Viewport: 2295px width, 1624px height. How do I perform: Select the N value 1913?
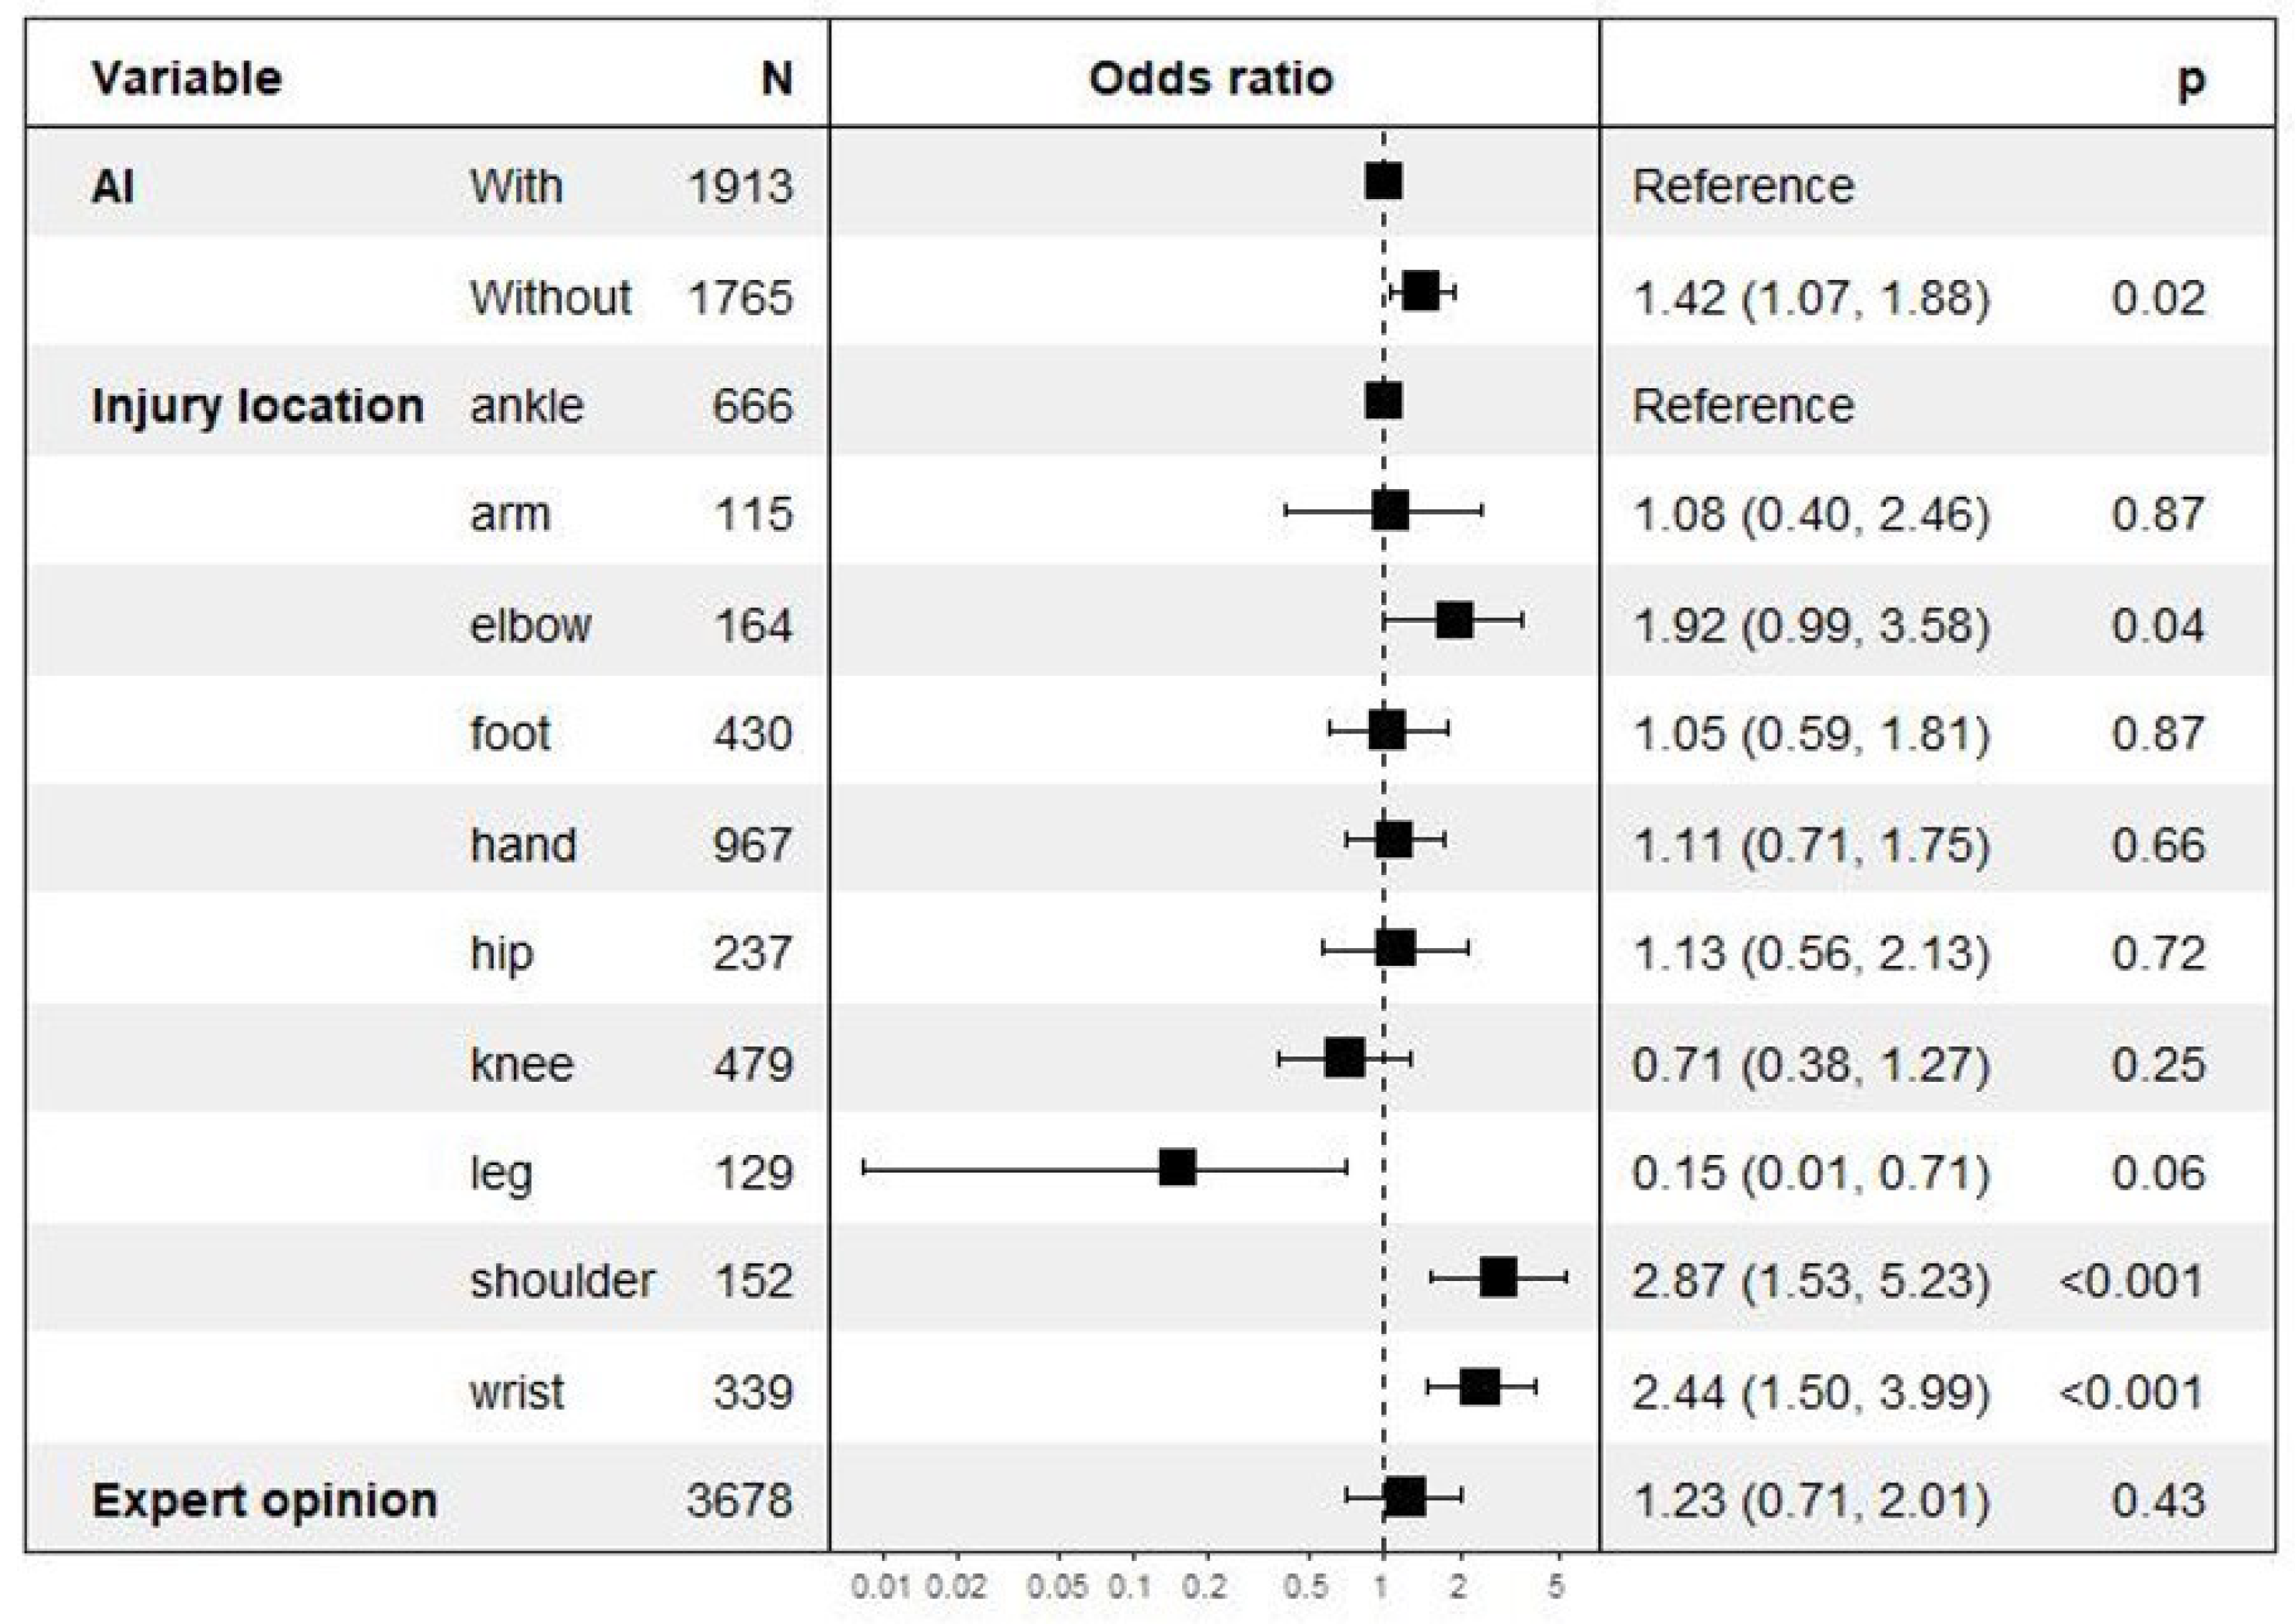[740, 186]
